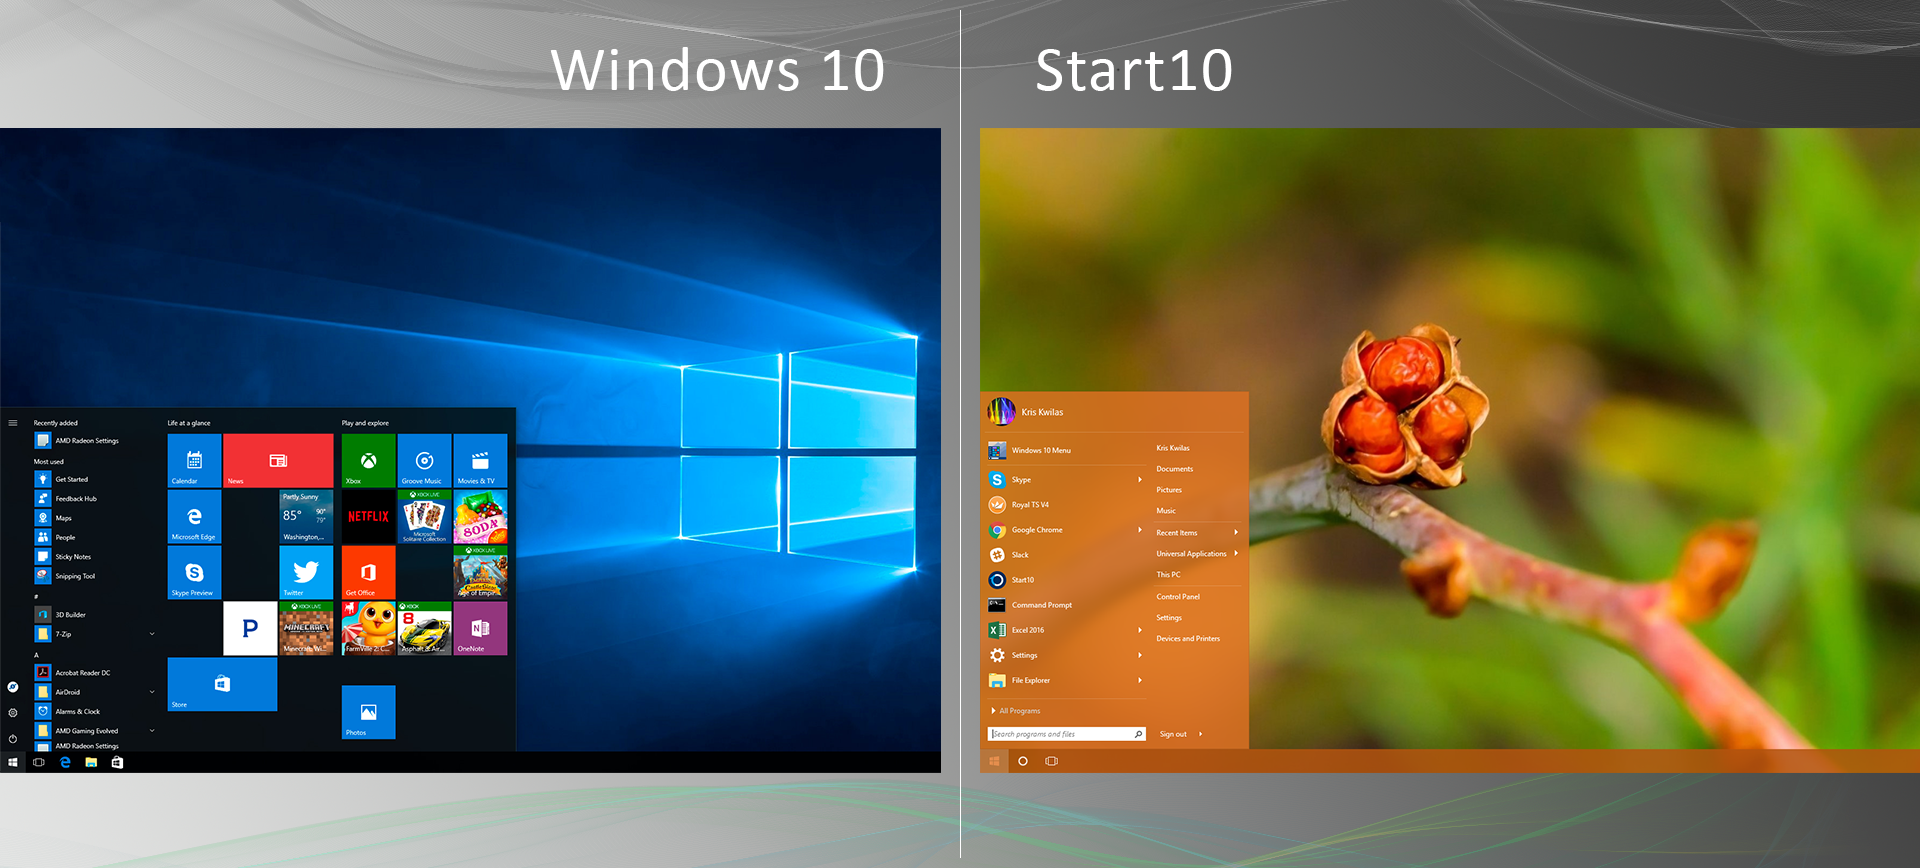Click the power icon in Start menu rail
The image size is (1920, 868).
13,738
